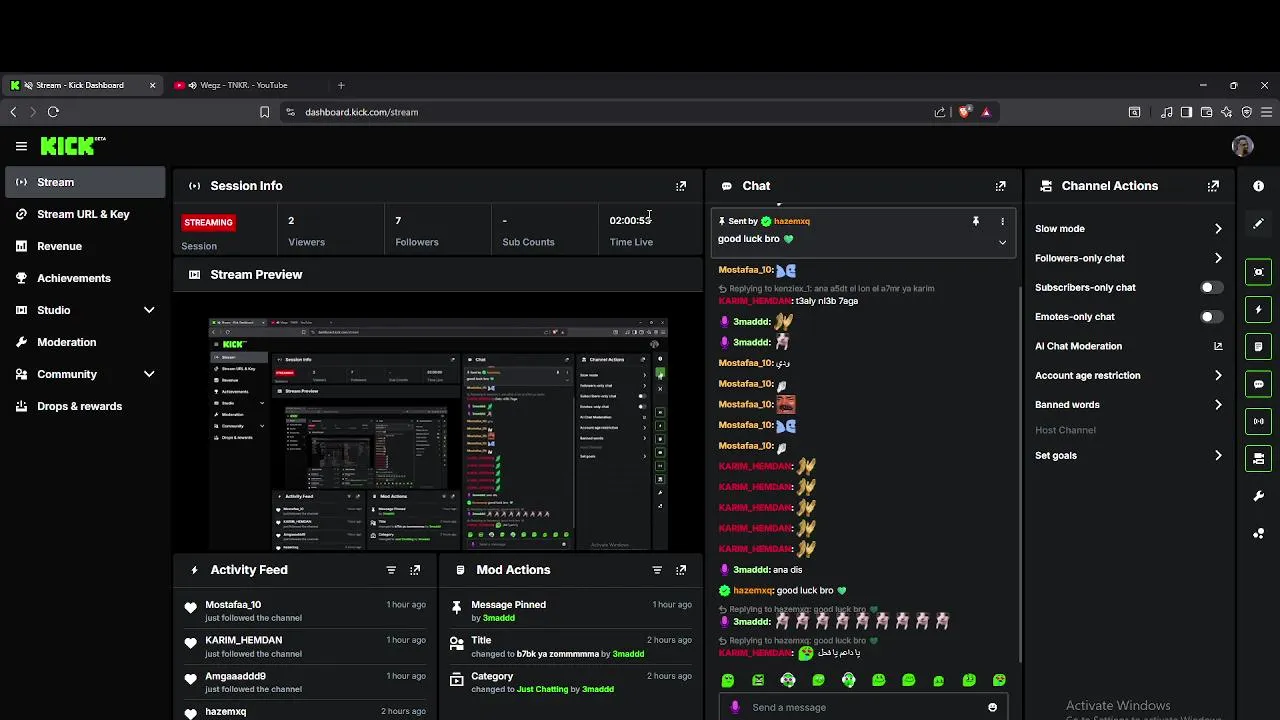Click the Kick logo

(x=72, y=146)
